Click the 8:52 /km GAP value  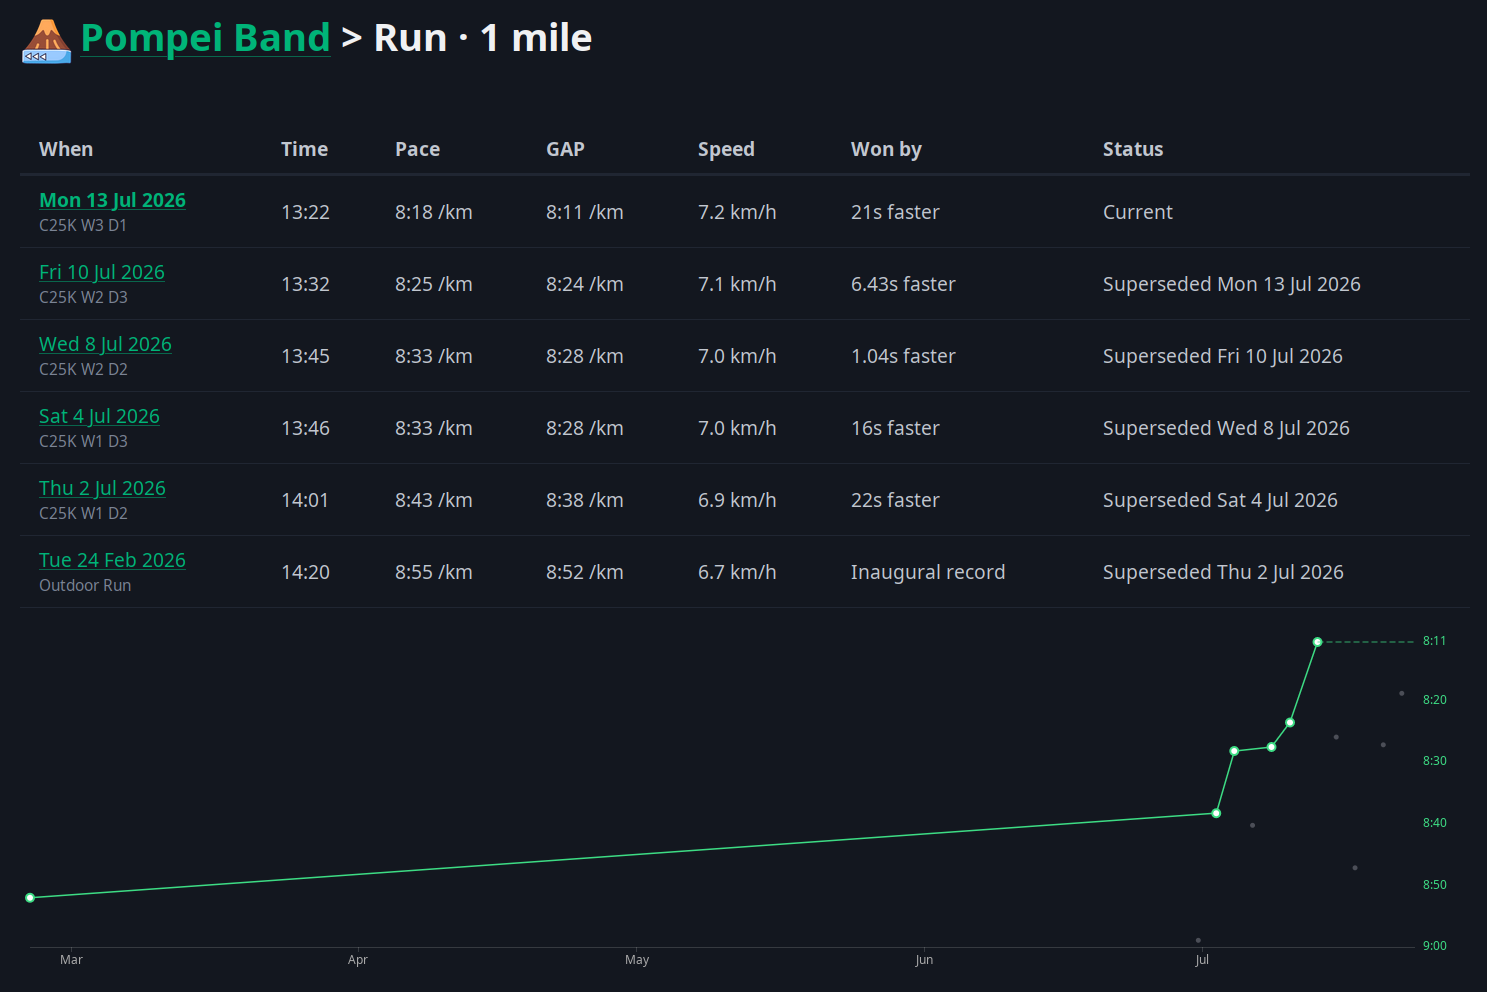coord(585,572)
